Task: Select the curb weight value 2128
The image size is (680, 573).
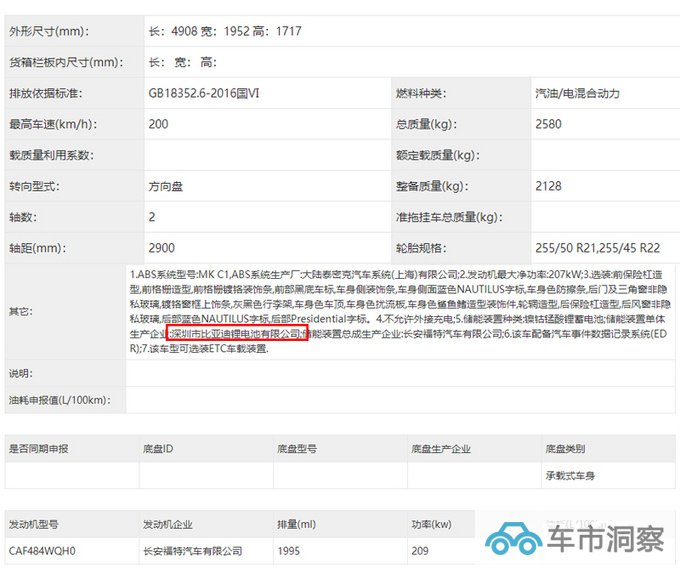Action: tap(548, 187)
